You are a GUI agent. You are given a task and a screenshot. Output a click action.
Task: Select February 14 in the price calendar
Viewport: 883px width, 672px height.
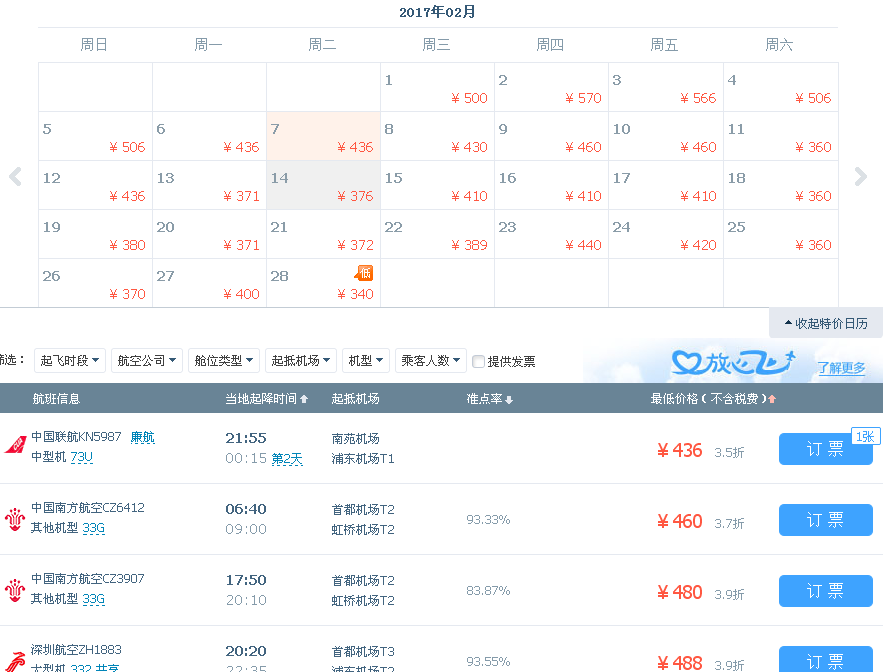[323, 186]
